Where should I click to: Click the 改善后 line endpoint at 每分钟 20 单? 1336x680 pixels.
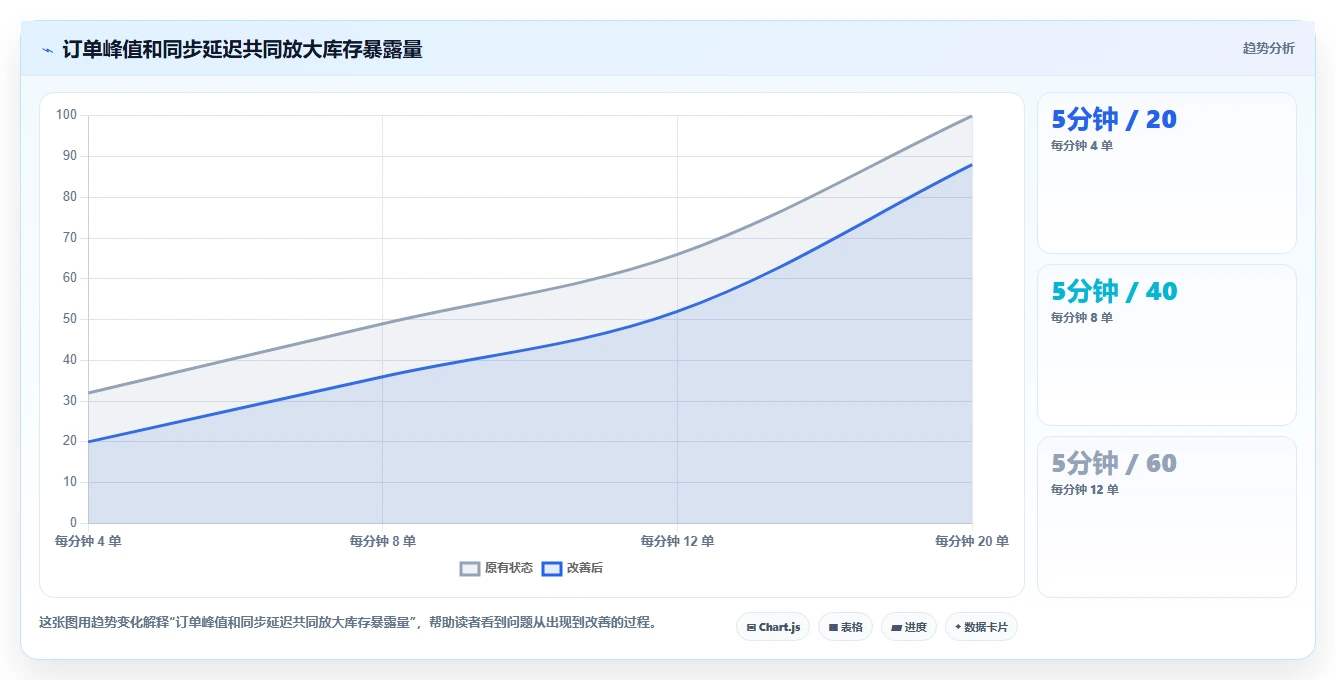point(972,165)
